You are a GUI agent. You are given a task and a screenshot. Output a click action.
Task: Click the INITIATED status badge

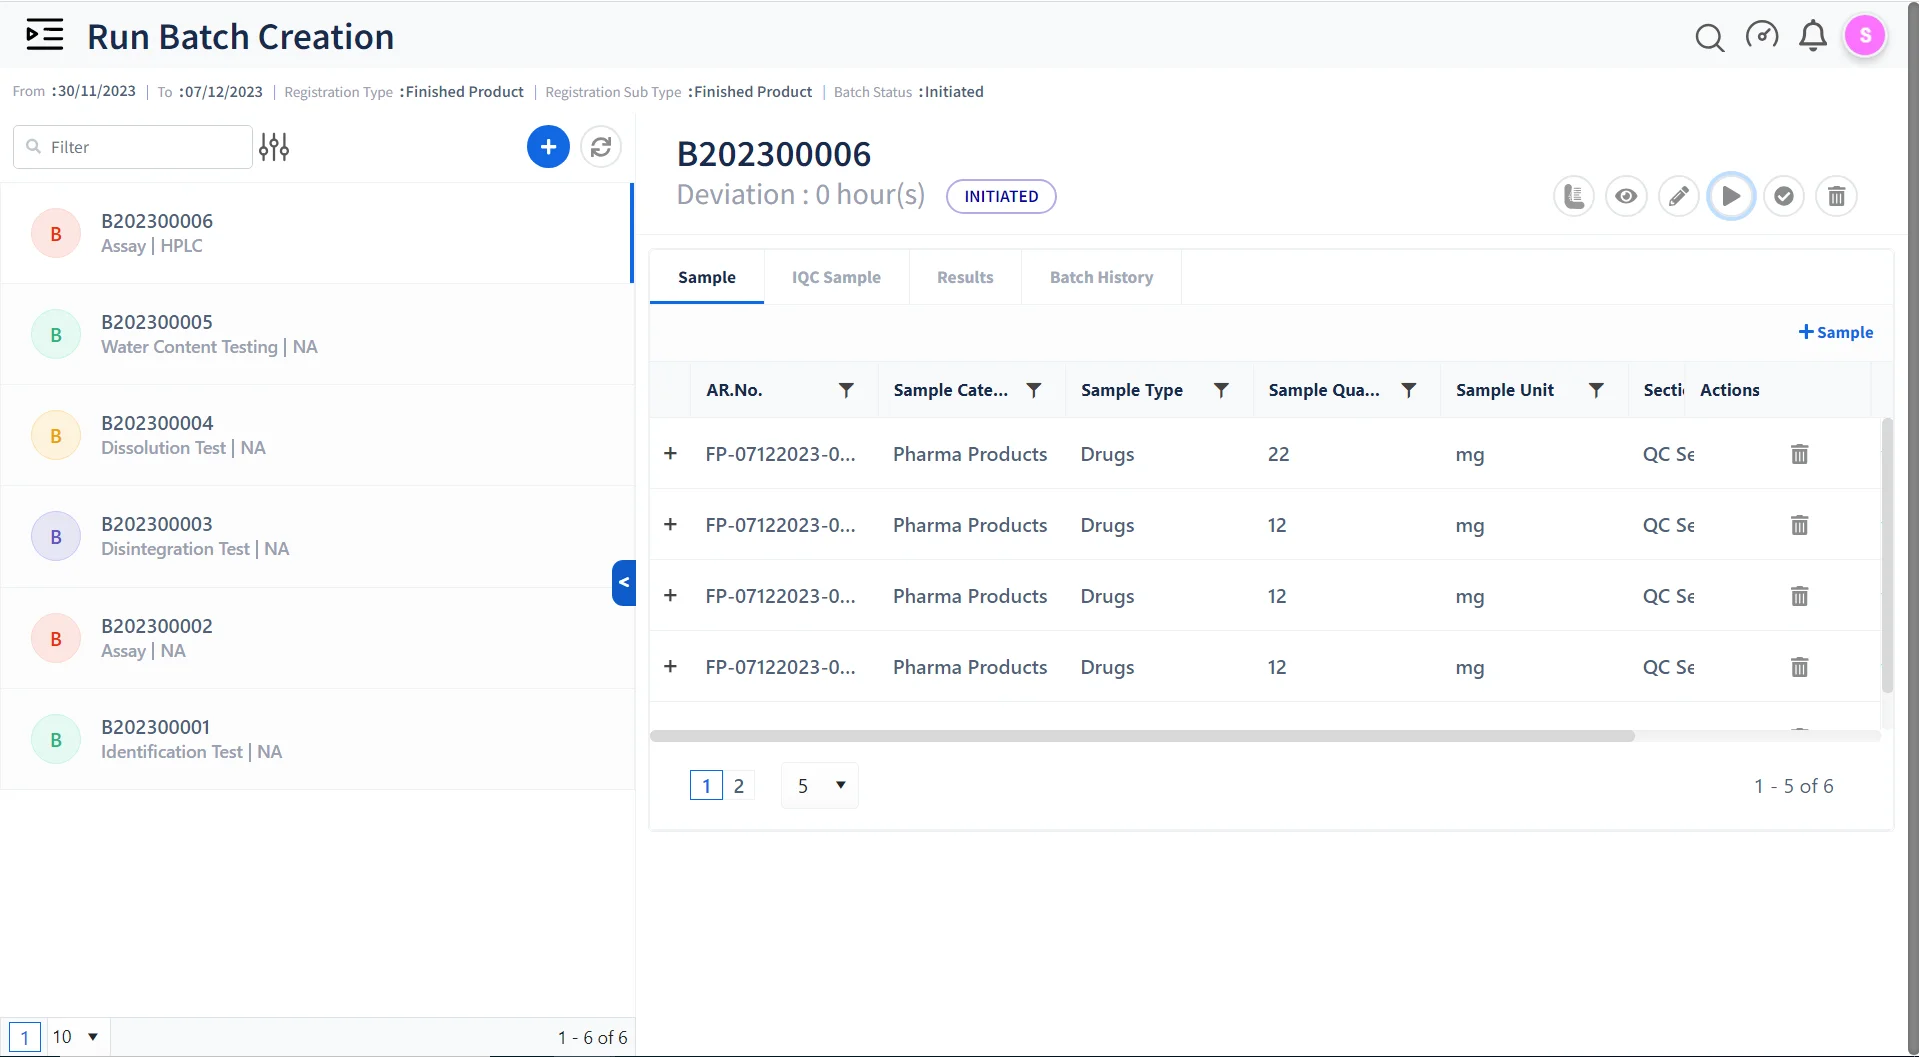pos(1001,196)
